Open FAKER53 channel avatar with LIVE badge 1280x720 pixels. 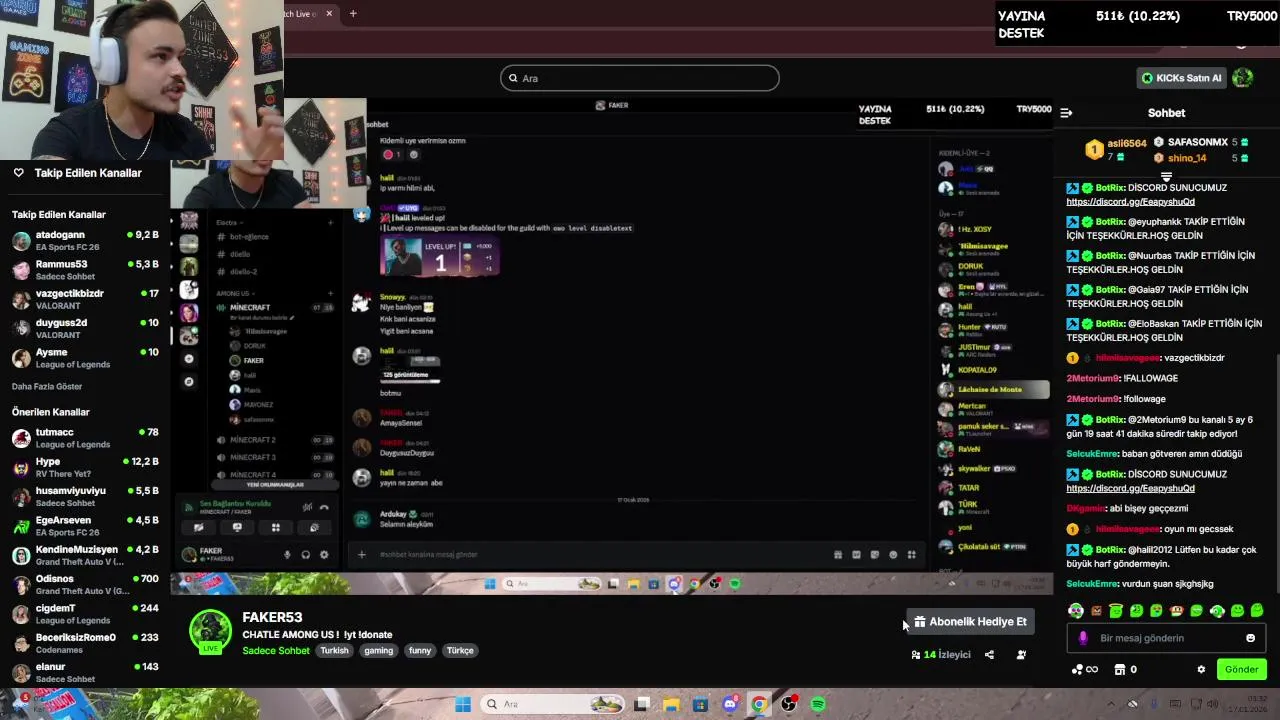(210, 632)
